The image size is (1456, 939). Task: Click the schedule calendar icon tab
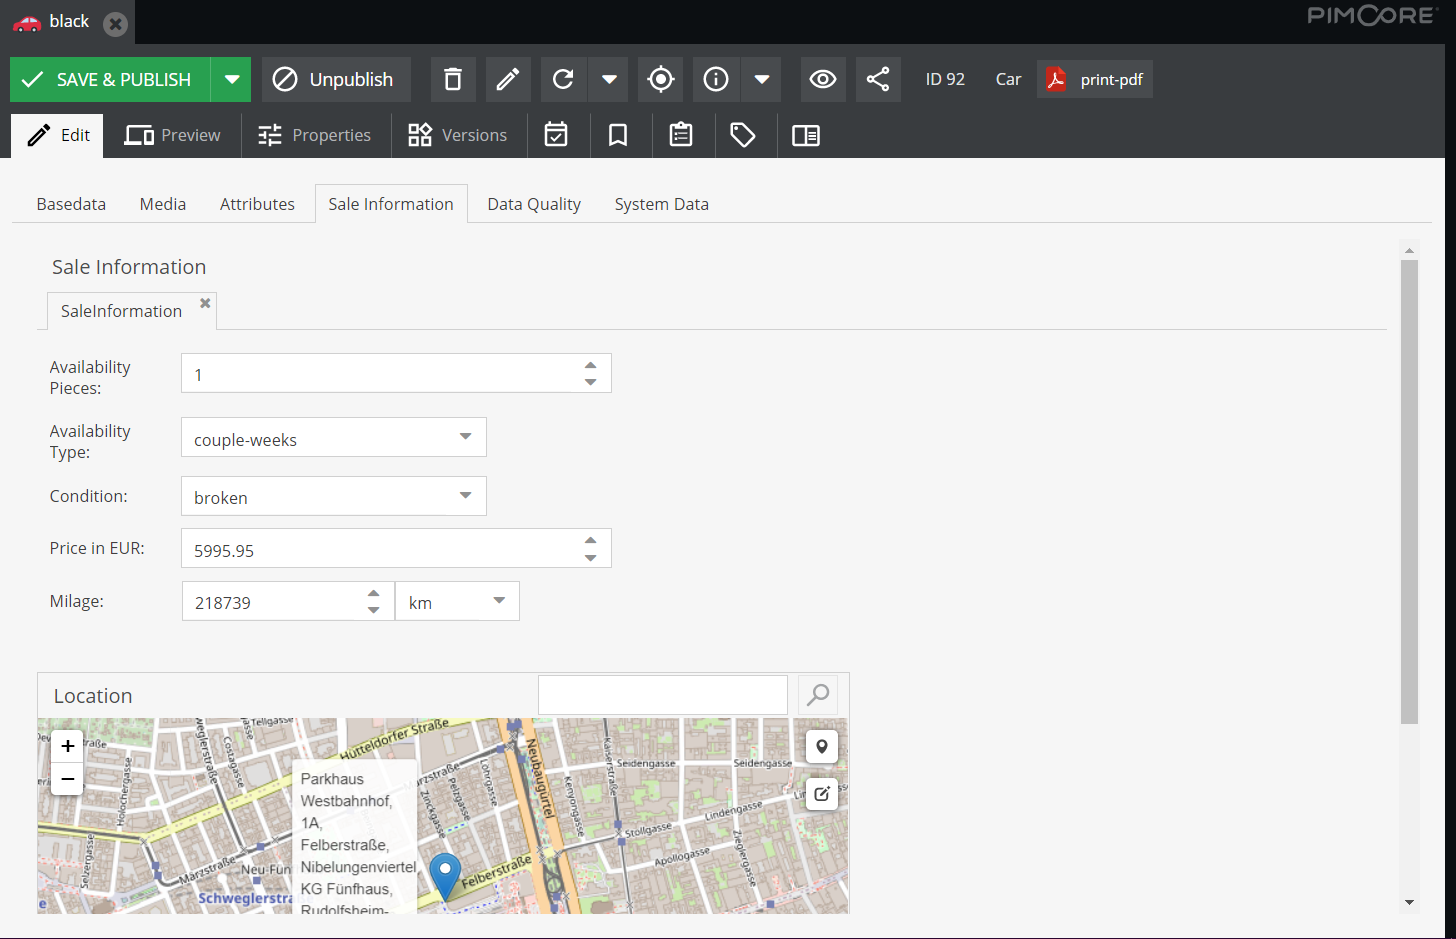[556, 135]
